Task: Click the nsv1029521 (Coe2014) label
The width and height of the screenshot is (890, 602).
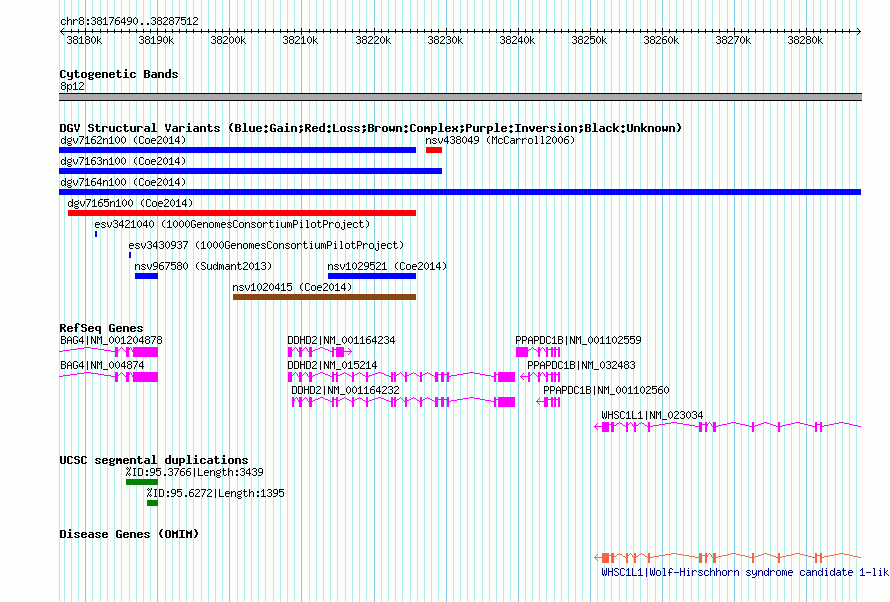Action: 387,266
